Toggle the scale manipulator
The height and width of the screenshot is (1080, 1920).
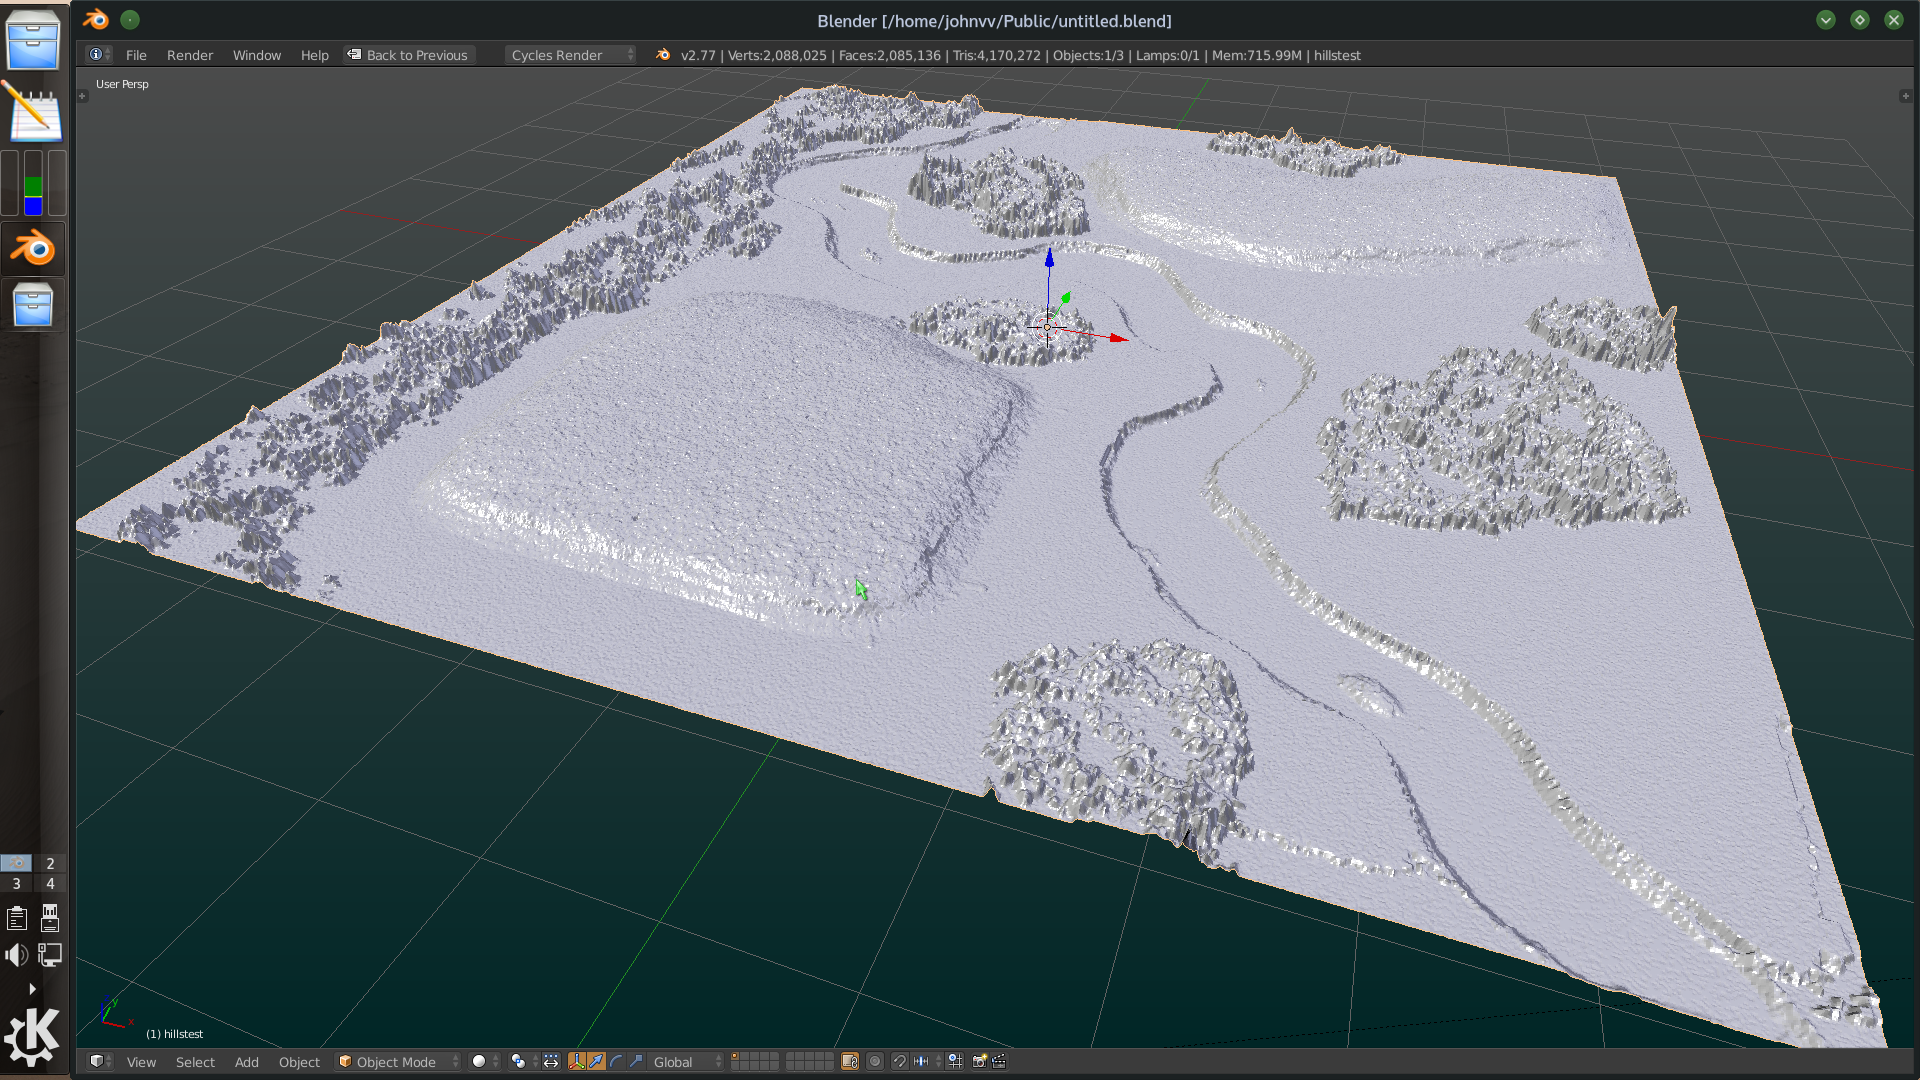coord(636,1061)
